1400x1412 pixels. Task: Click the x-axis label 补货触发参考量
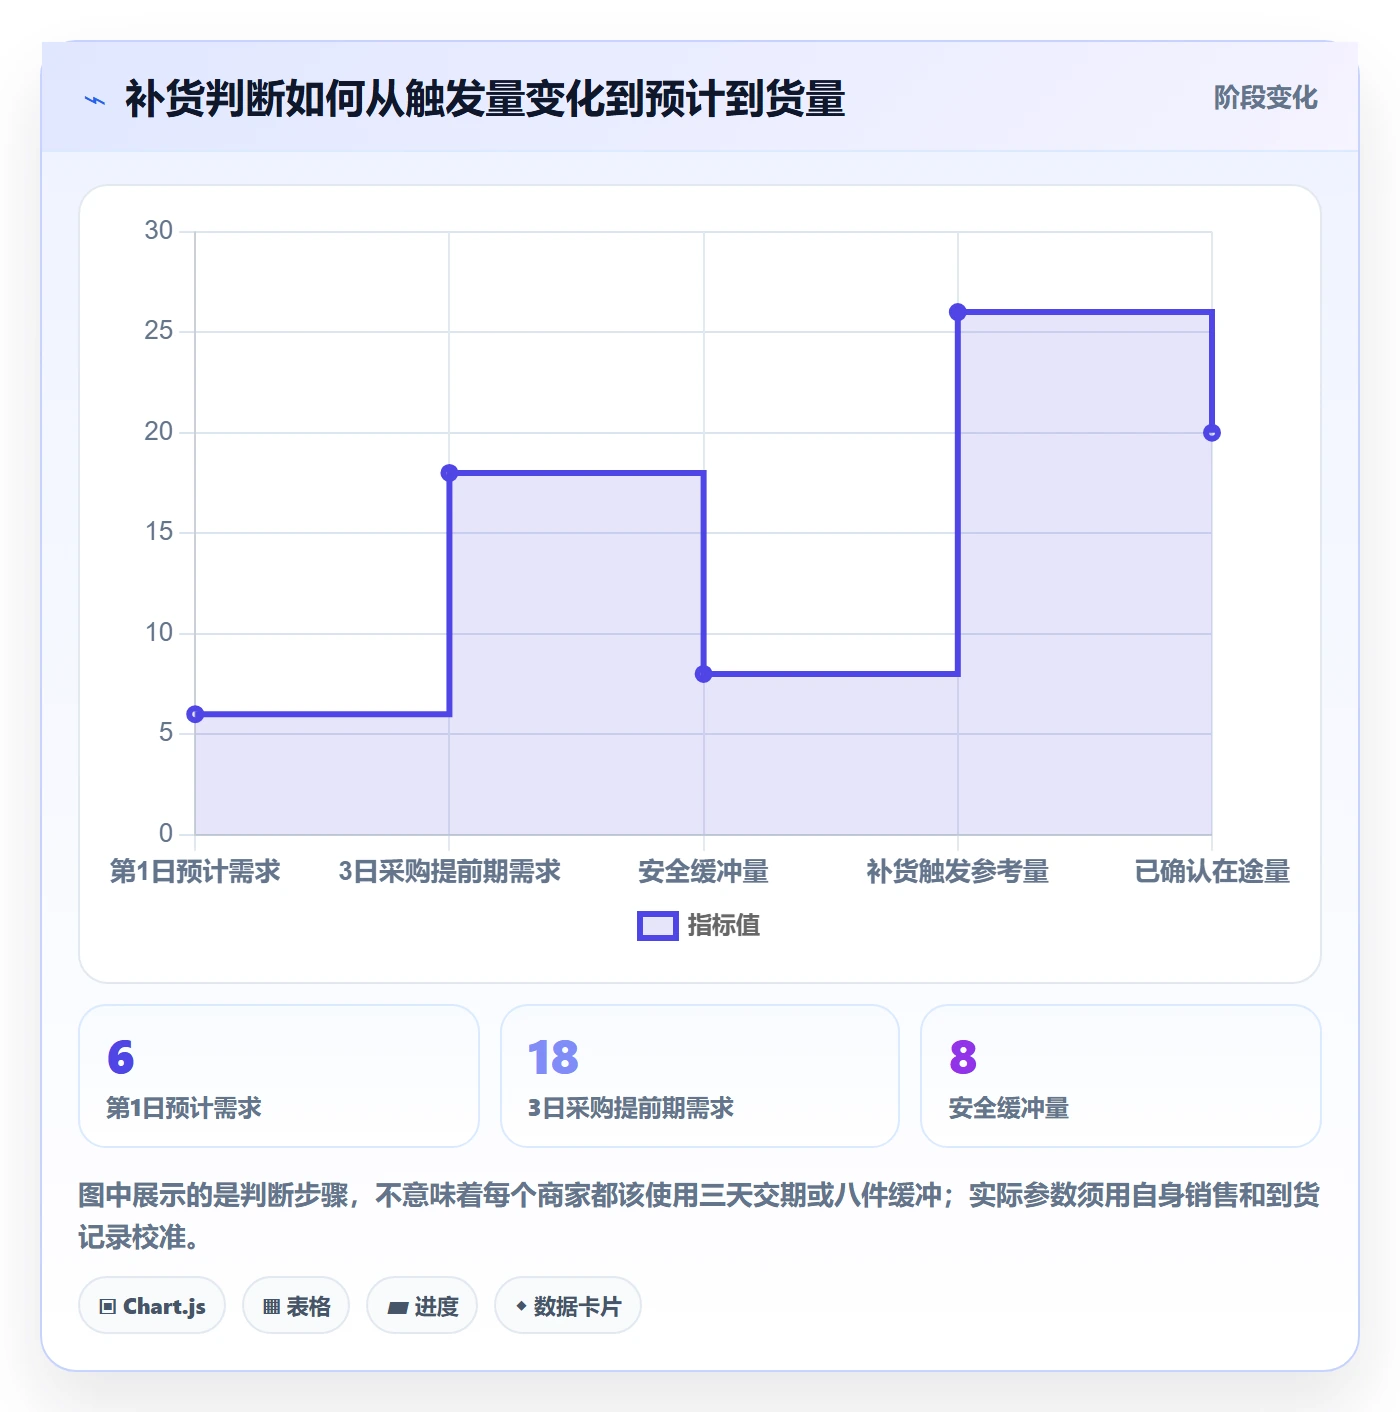point(958,872)
